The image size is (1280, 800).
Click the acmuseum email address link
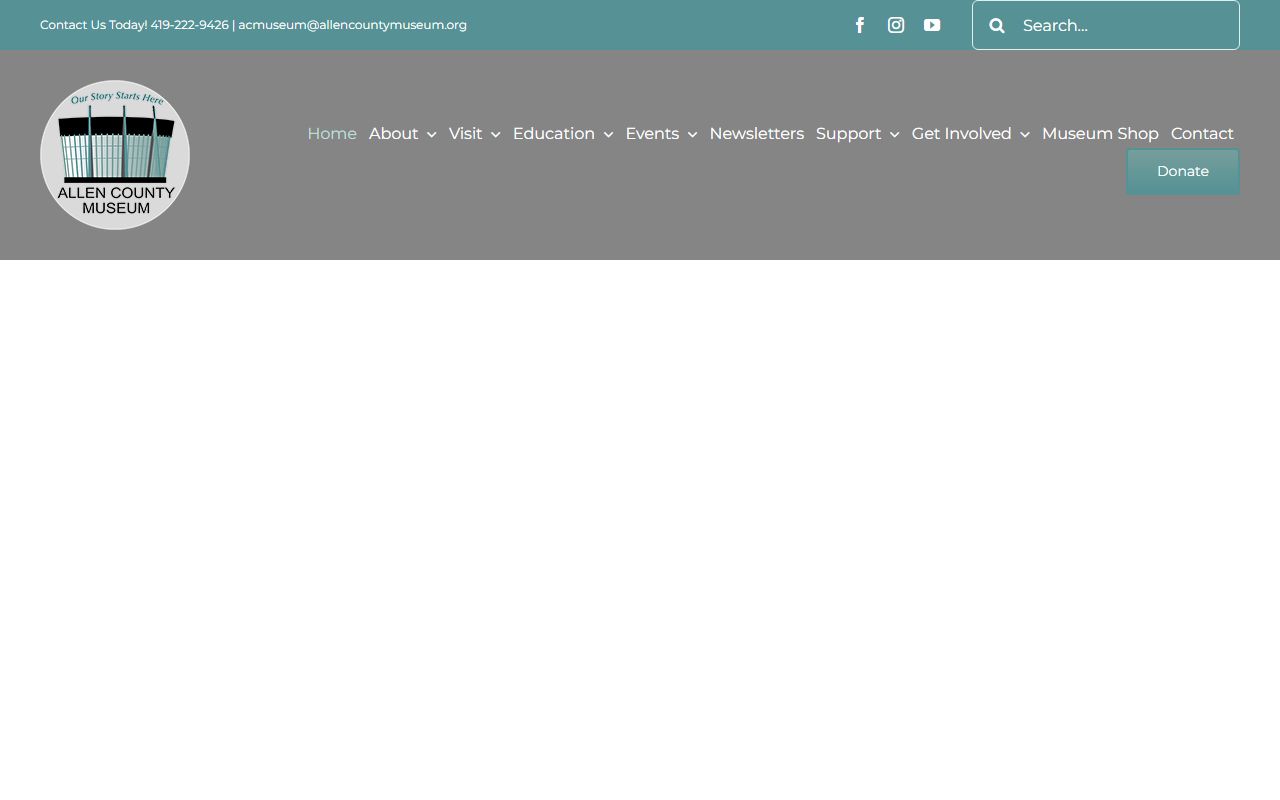(352, 25)
